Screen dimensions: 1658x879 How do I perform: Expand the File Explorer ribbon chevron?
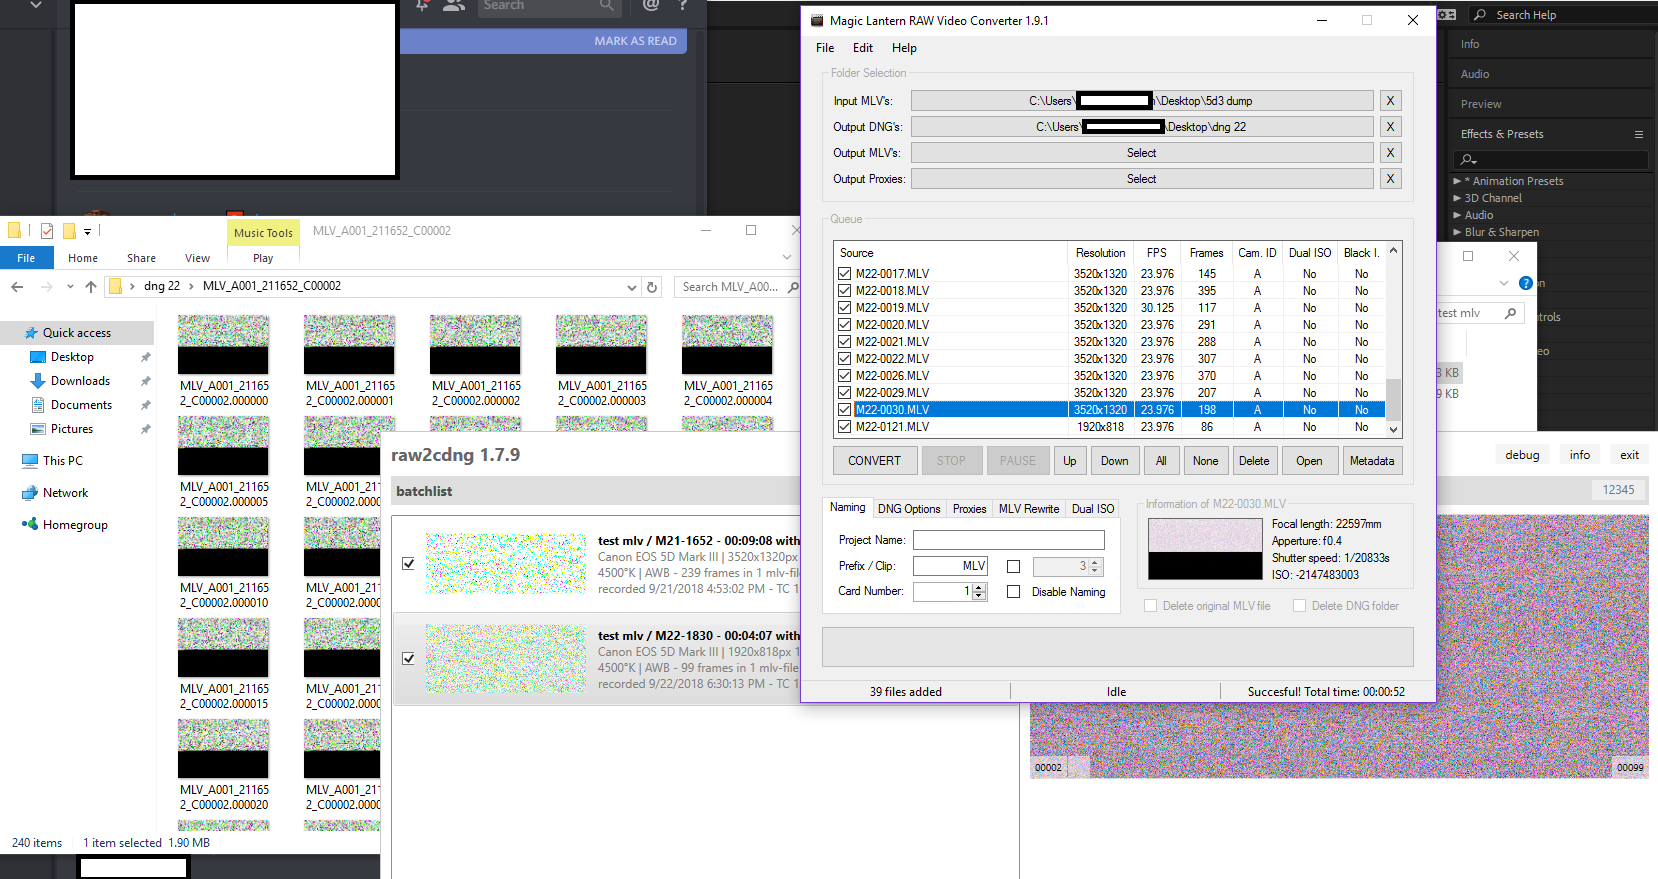coord(787,258)
